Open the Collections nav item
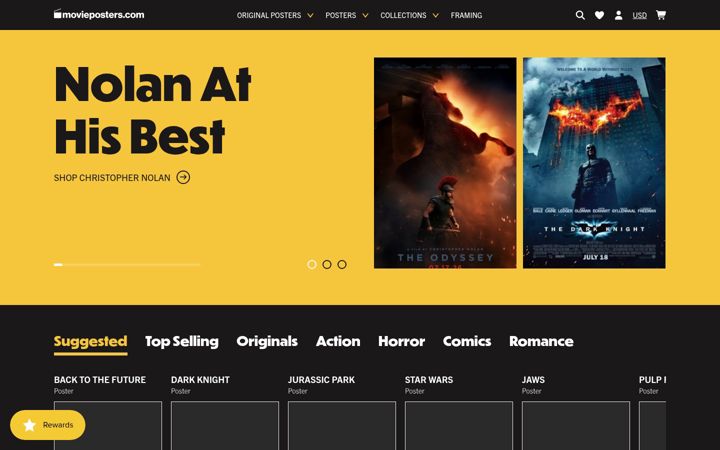Screen dimensions: 720x450 (403, 15)
